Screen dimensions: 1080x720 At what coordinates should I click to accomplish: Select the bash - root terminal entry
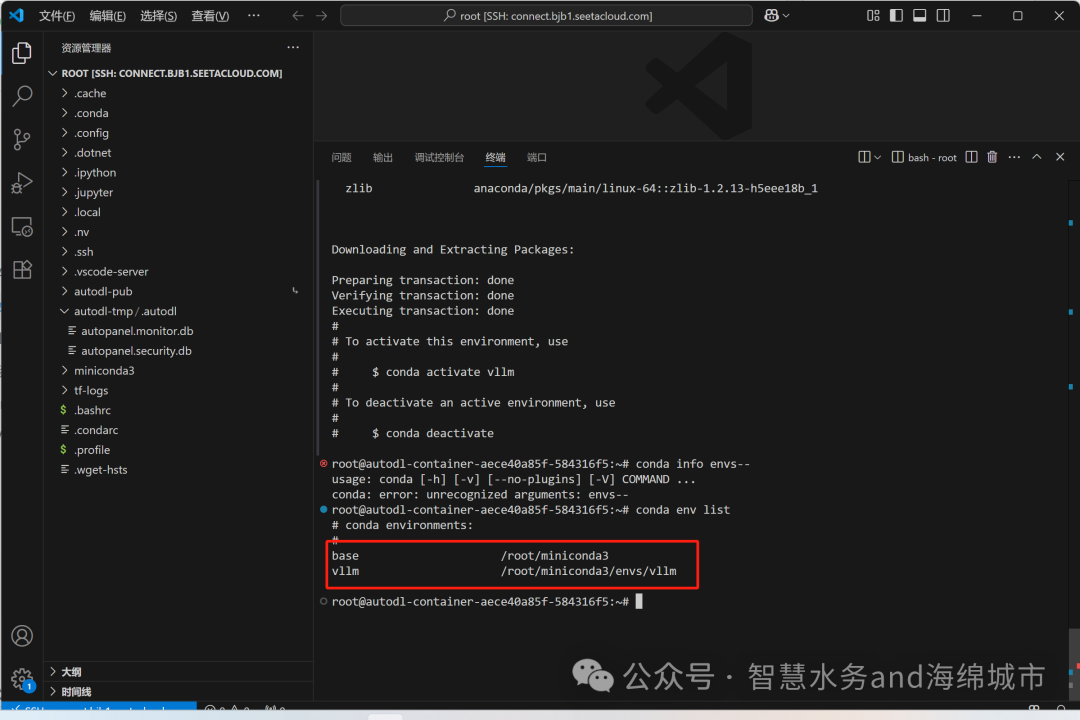click(x=930, y=156)
